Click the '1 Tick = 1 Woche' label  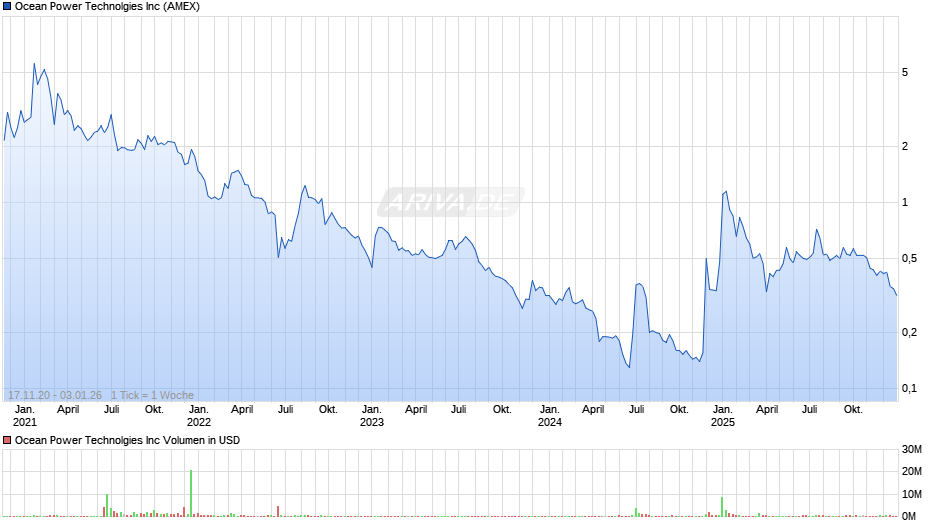[152, 395]
